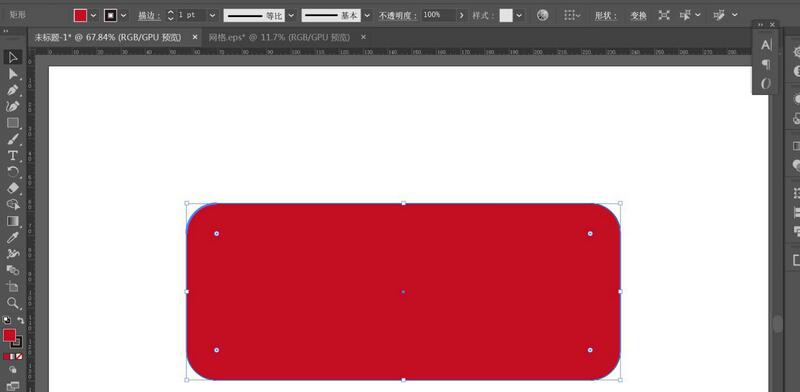Set fill to None in toolbox
Viewport: 800px width, 392px height.
point(19,356)
